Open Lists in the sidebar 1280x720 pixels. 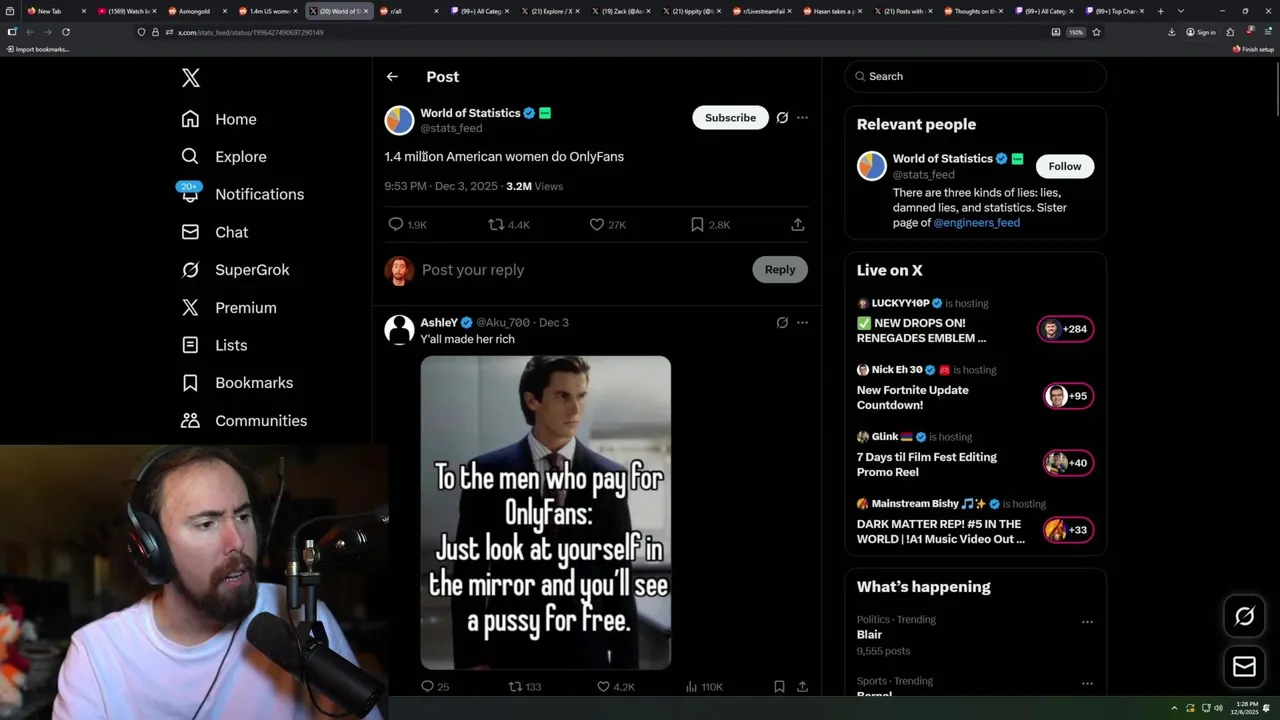pos(214,345)
